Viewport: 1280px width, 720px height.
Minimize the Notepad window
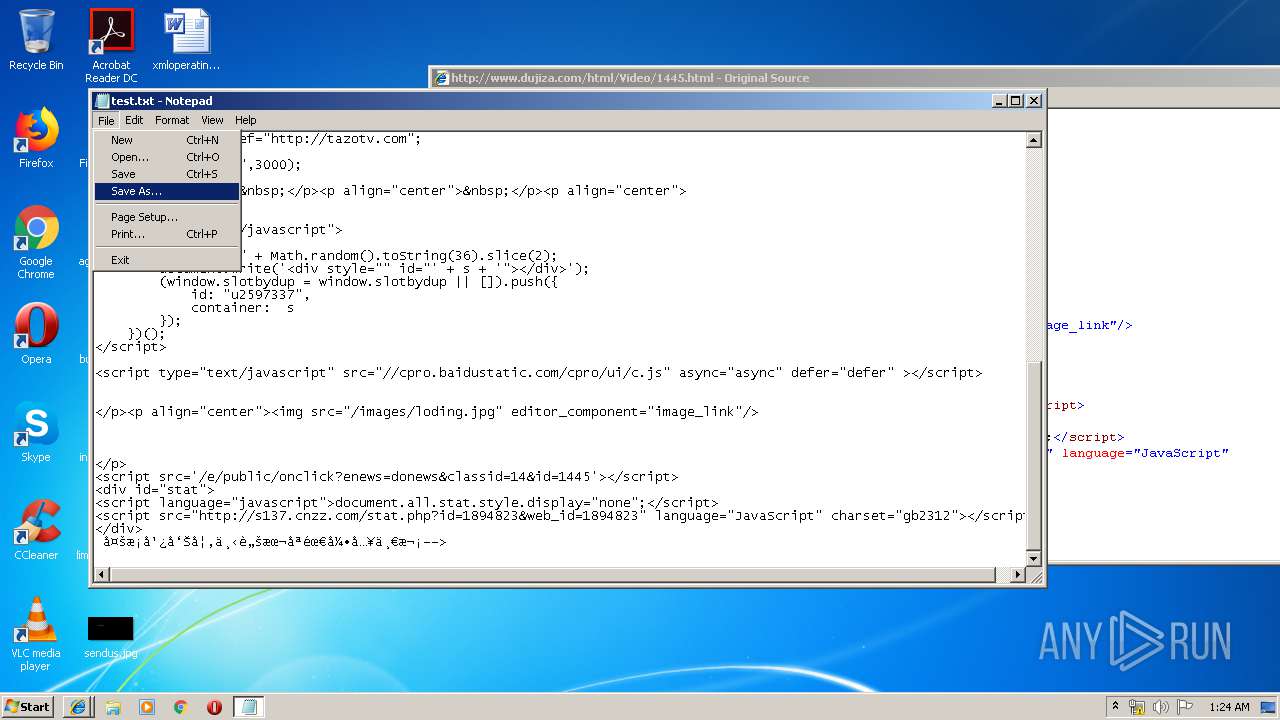[999, 100]
